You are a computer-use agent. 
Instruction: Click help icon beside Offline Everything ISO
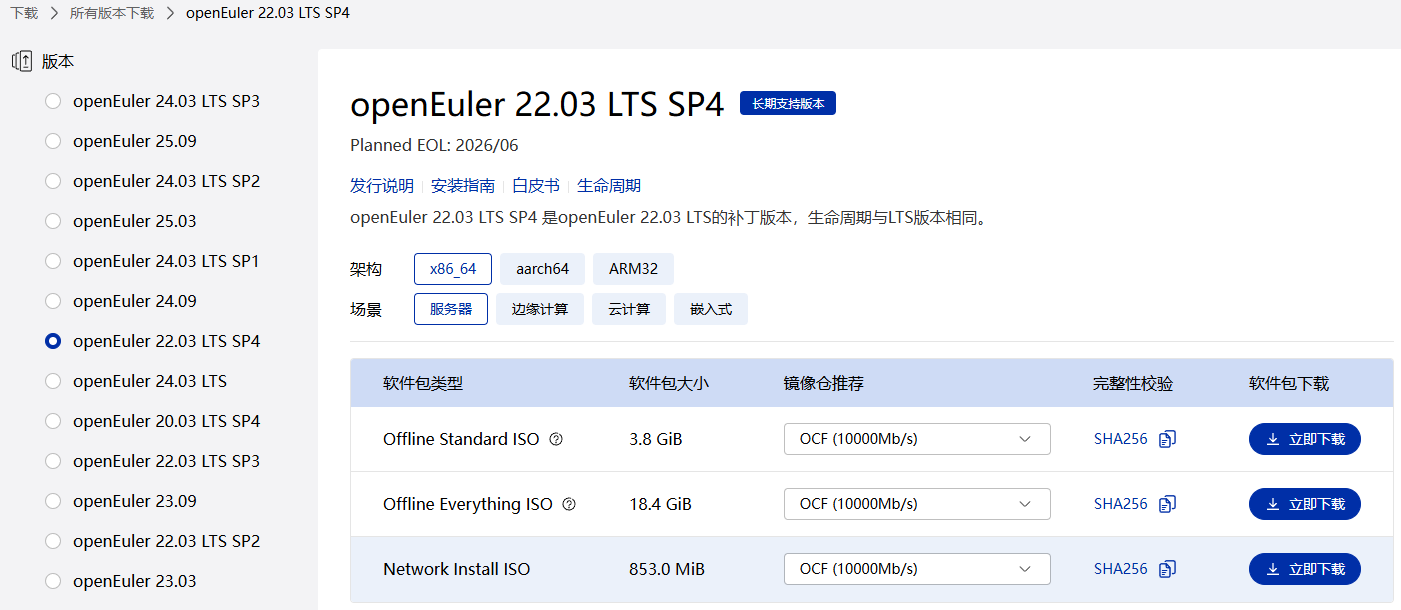tap(570, 504)
